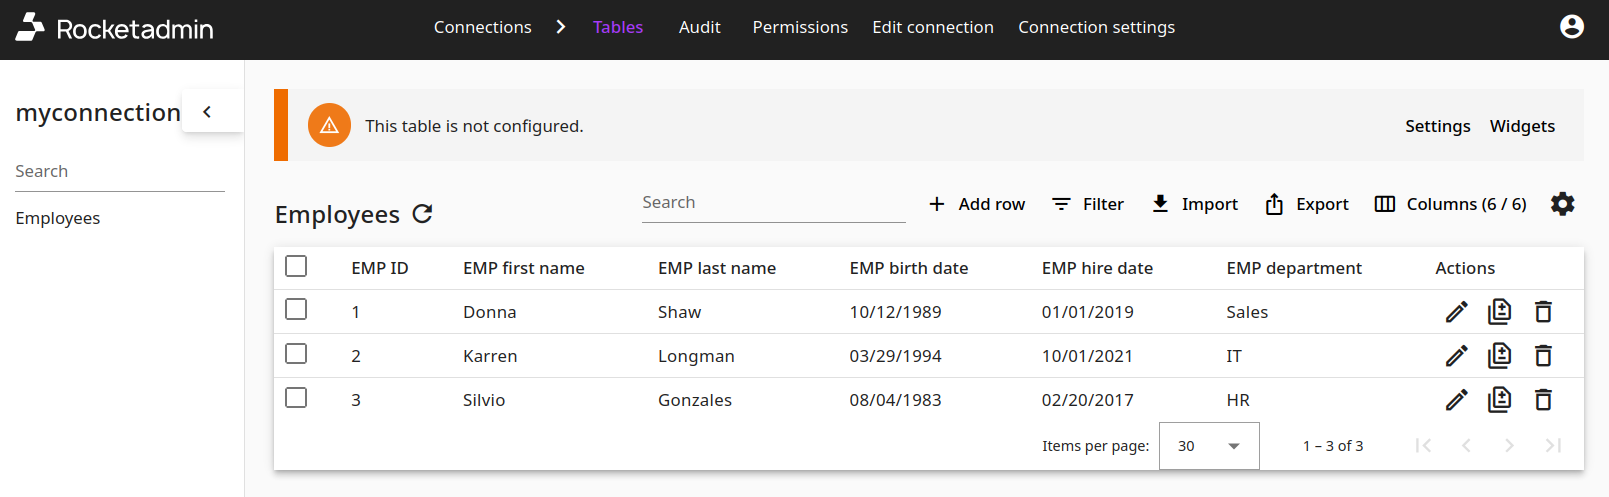The width and height of the screenshot is (1609, 497).
Task: Delete the Donna Shaw row
Action: pyautogui.click(x=1543, y=312)
